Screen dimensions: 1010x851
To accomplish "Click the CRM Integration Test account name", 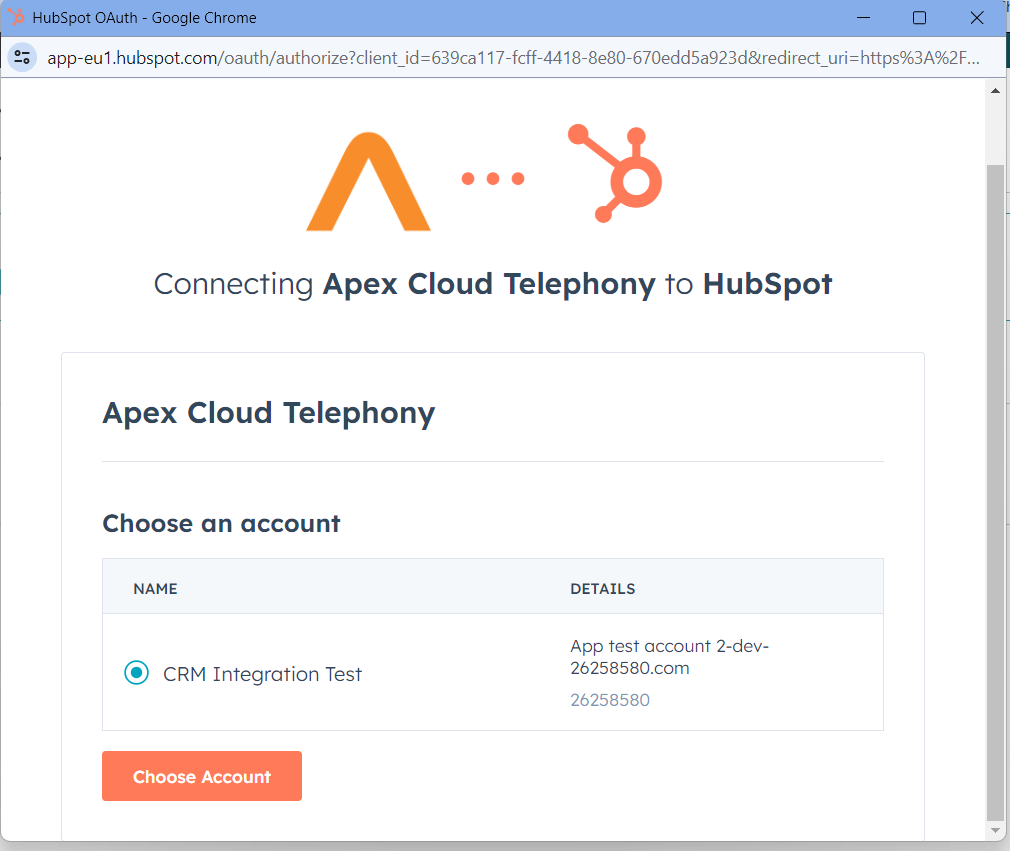I will click(262, 674).
